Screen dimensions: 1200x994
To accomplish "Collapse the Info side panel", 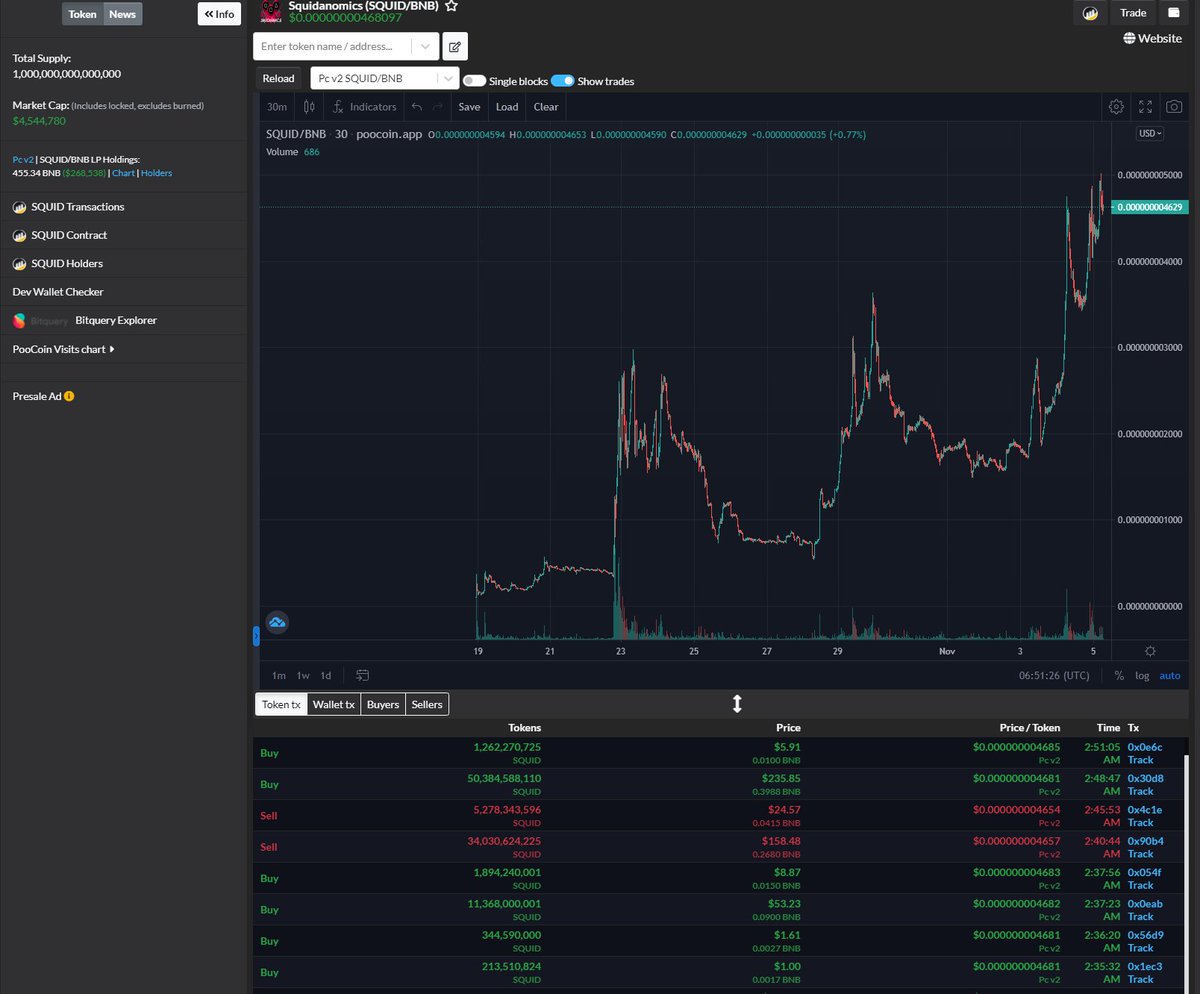I will tap(219, 14).
